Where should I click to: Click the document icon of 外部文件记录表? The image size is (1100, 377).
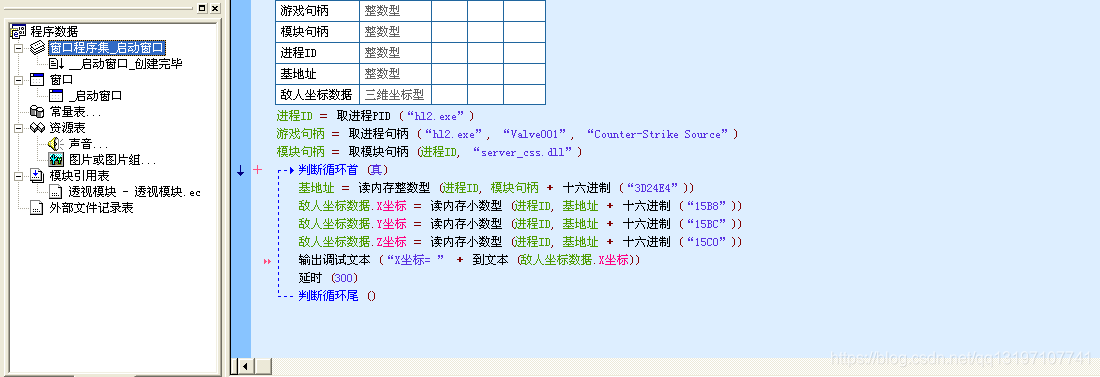[37, 208]
